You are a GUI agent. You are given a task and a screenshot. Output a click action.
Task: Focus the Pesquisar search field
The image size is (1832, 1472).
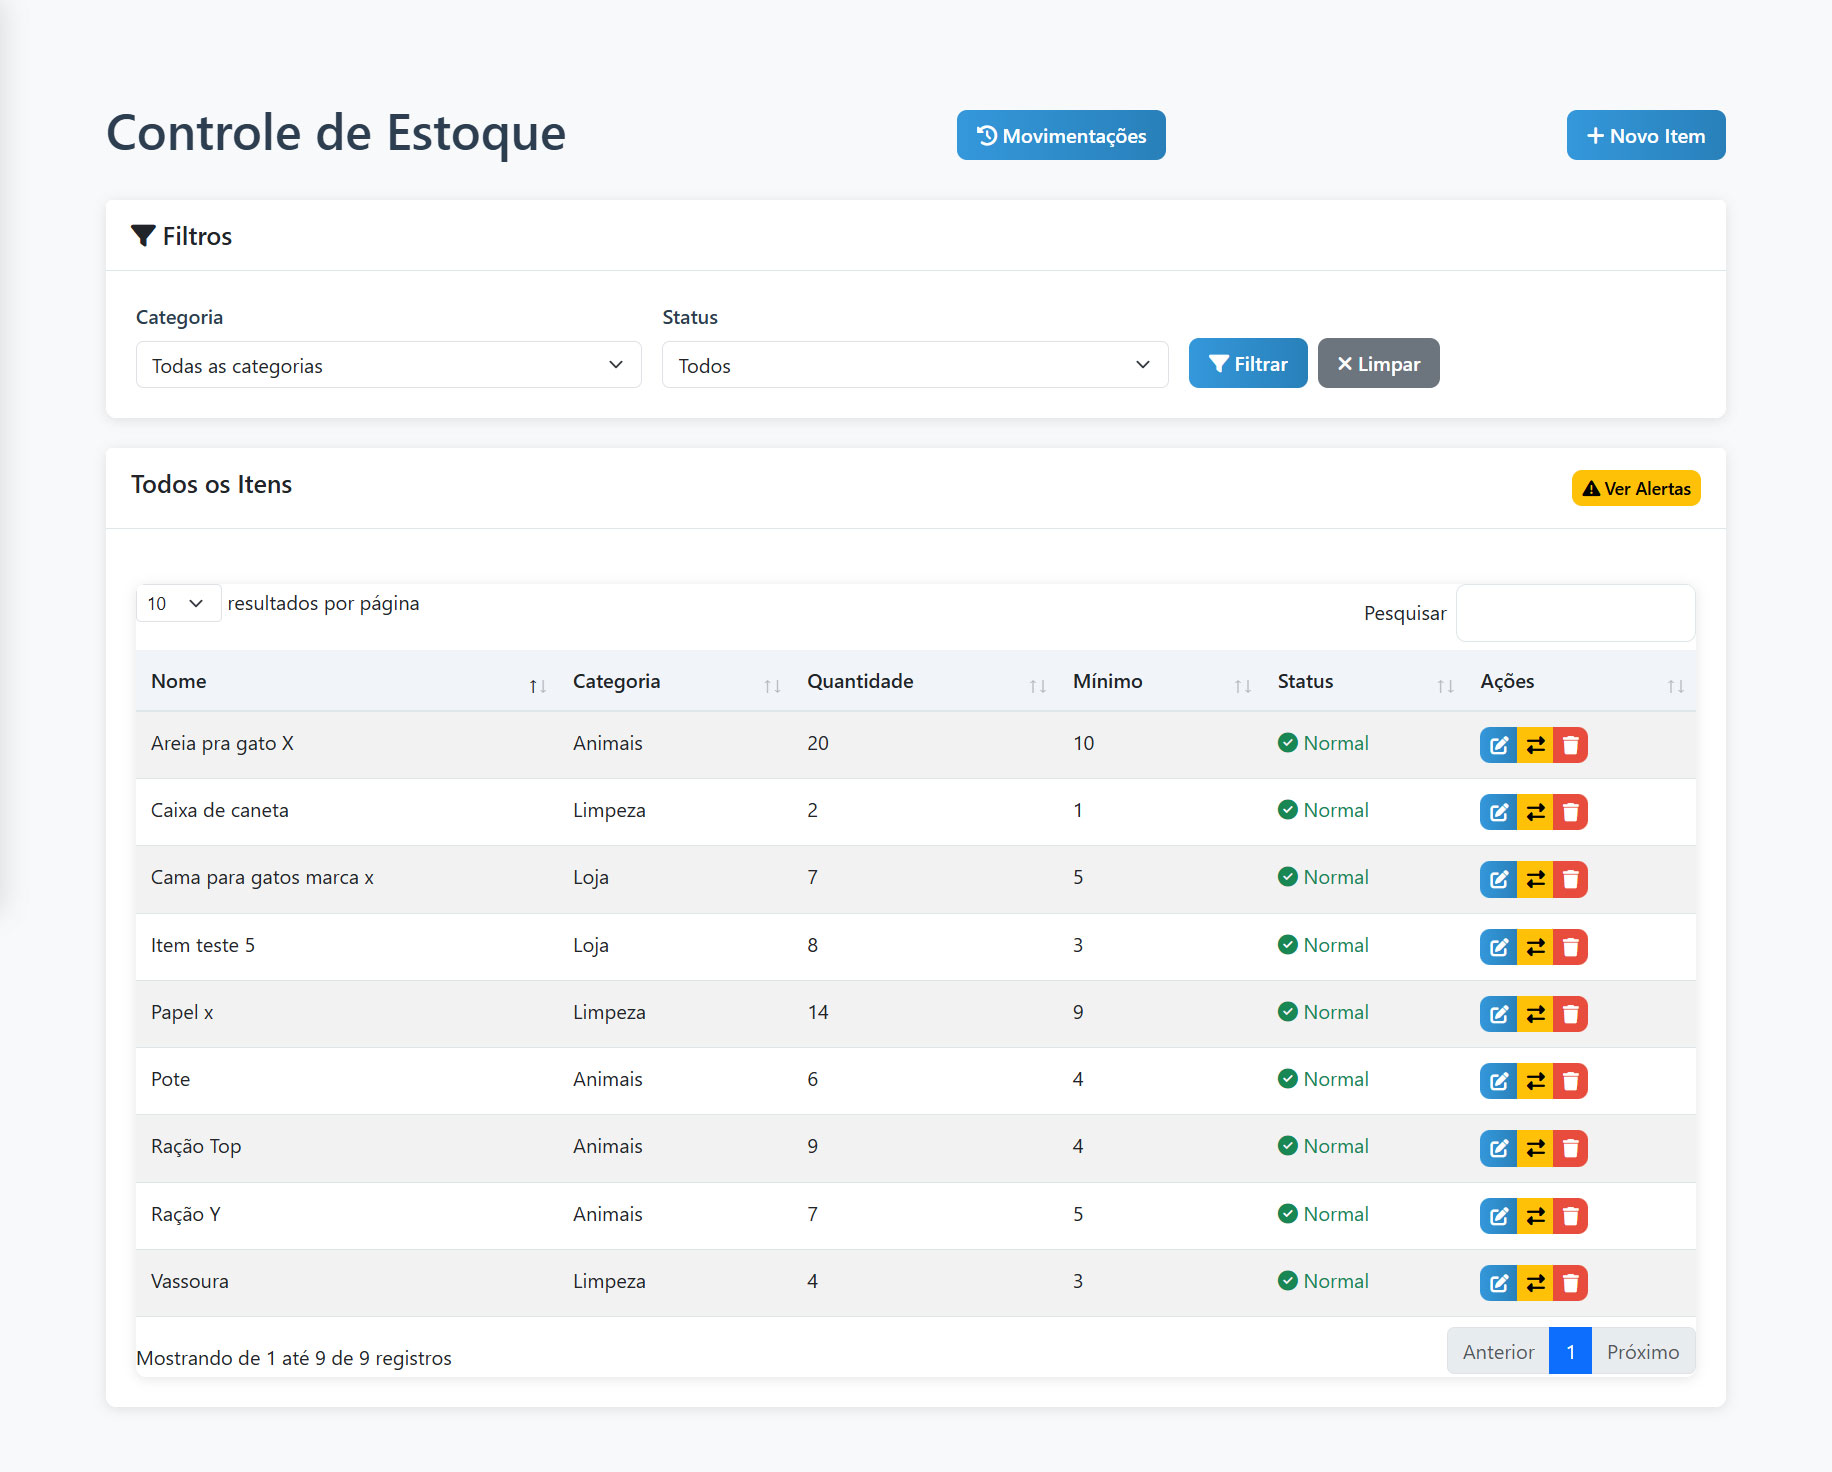[x=1575, y=613]
